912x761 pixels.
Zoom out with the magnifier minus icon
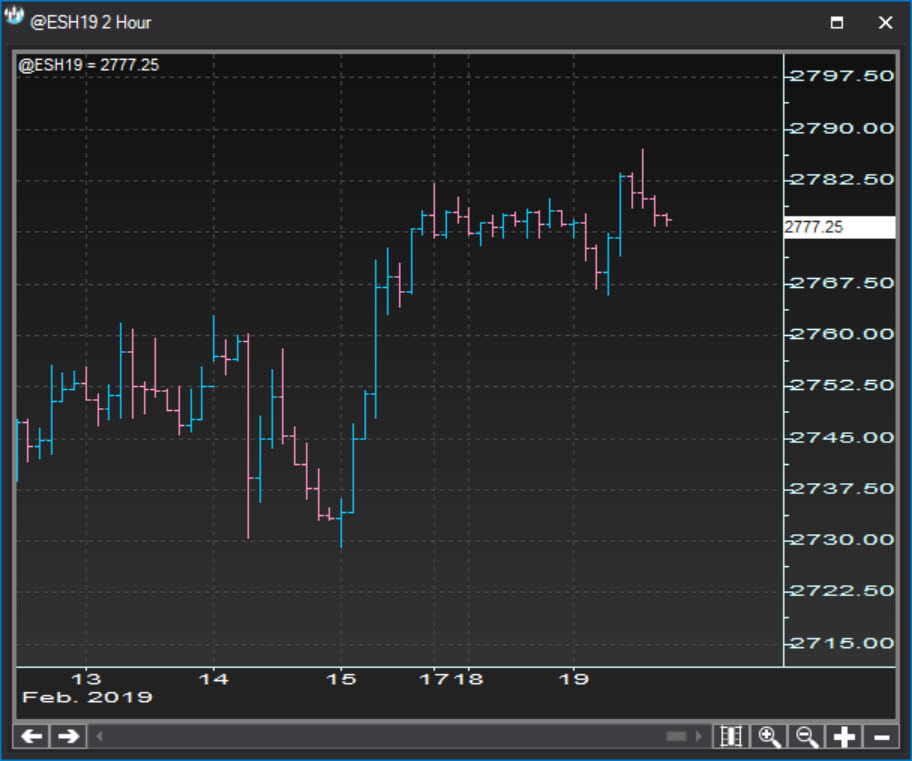click(807, 737)
